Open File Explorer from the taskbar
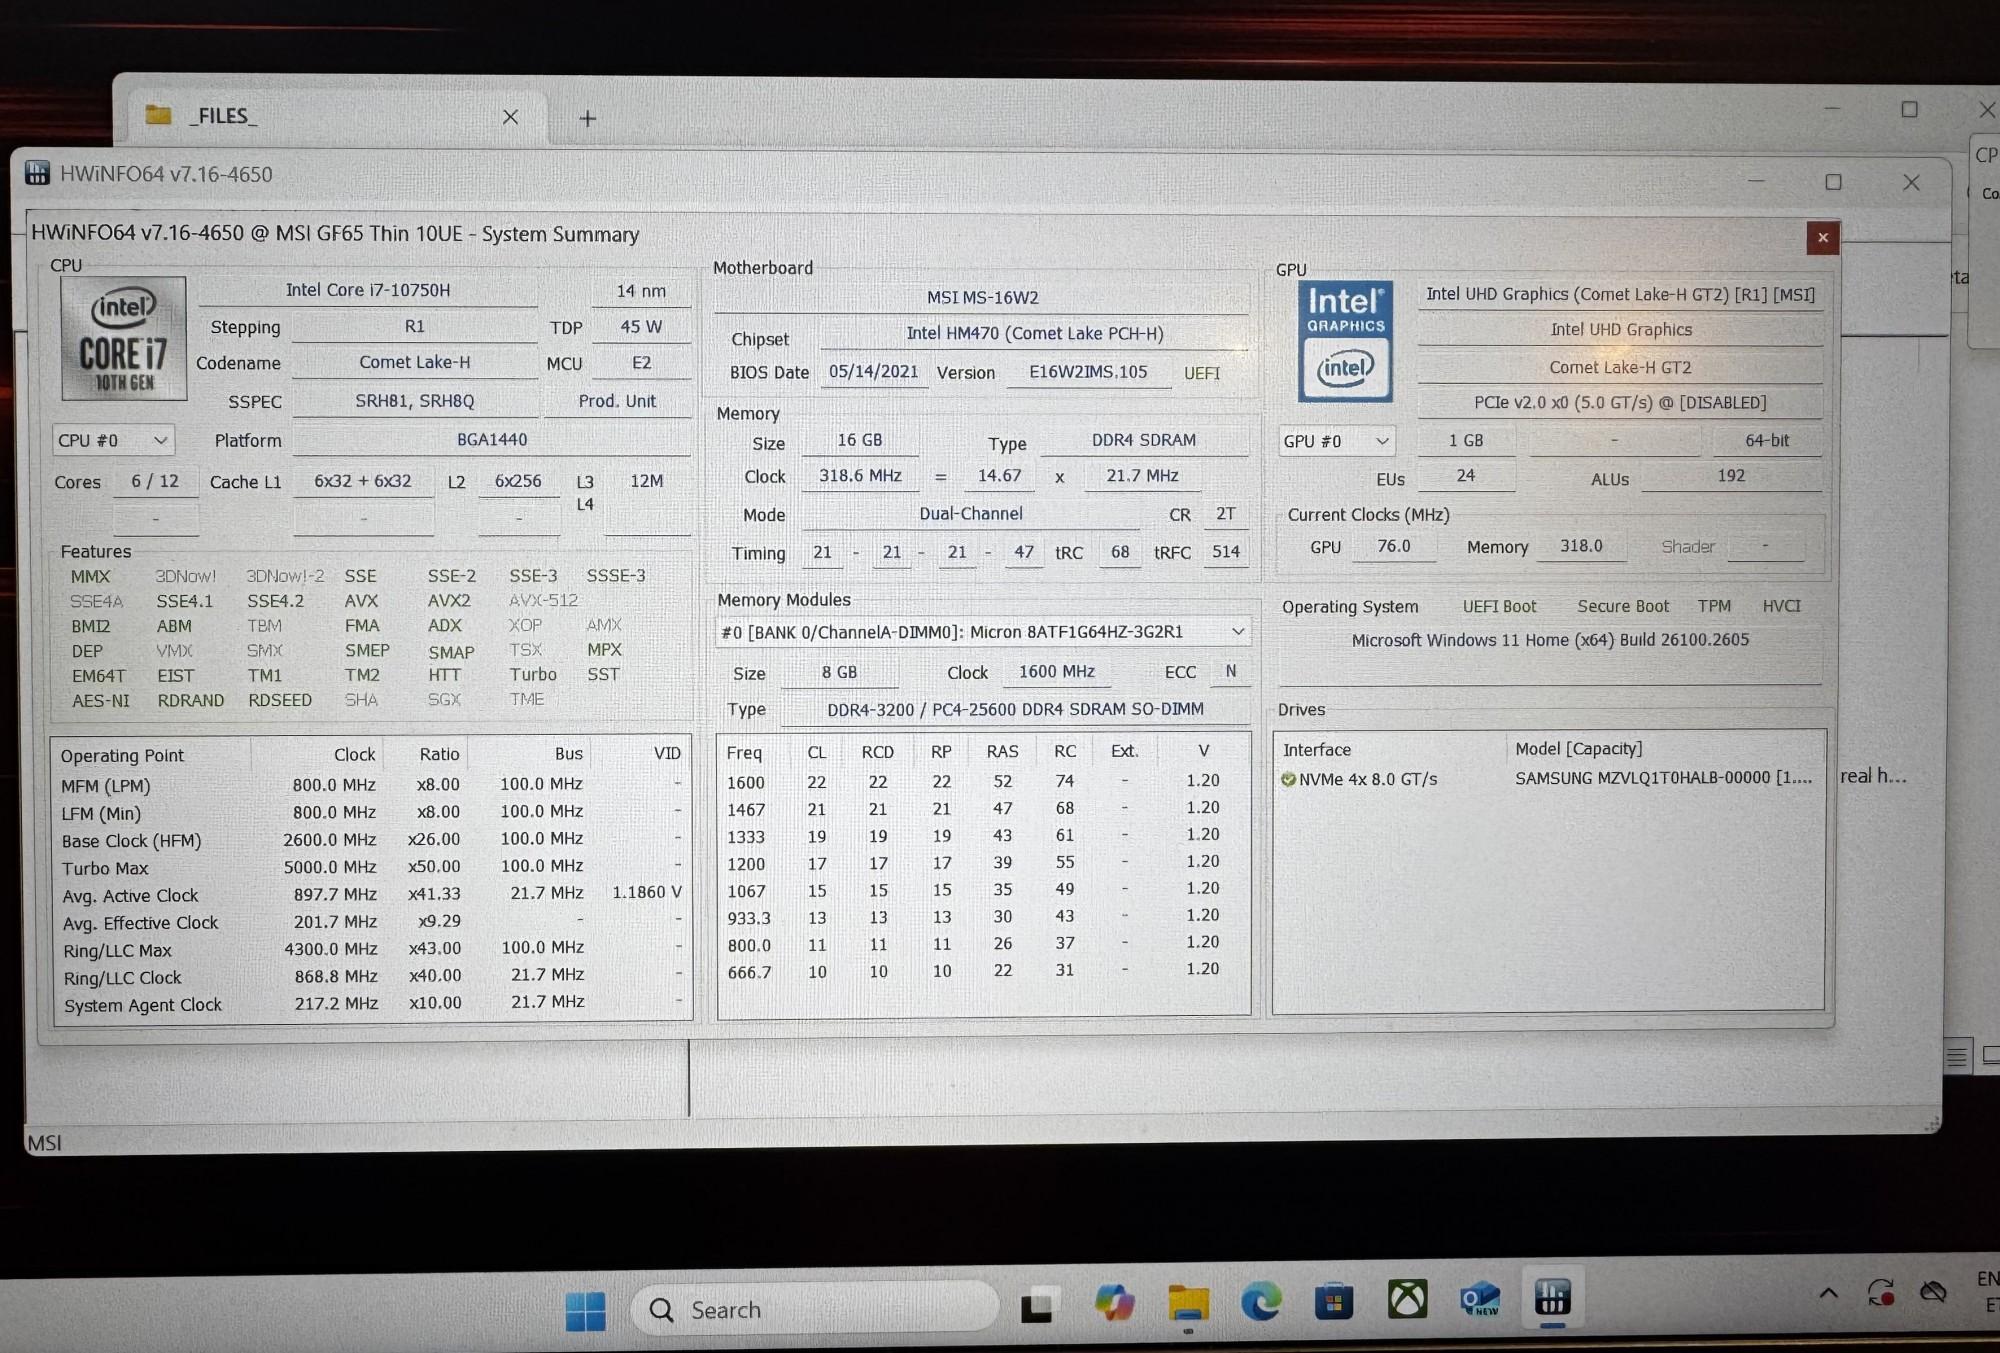This screenshot has width=2000, height=1353. tap(1188, 1302)
